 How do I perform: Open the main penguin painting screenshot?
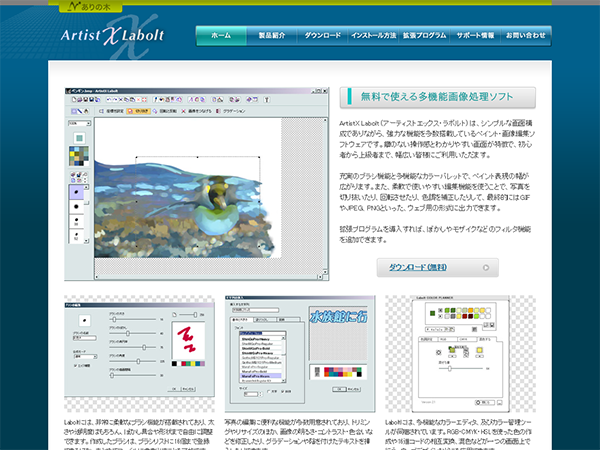tap(197, 184)
